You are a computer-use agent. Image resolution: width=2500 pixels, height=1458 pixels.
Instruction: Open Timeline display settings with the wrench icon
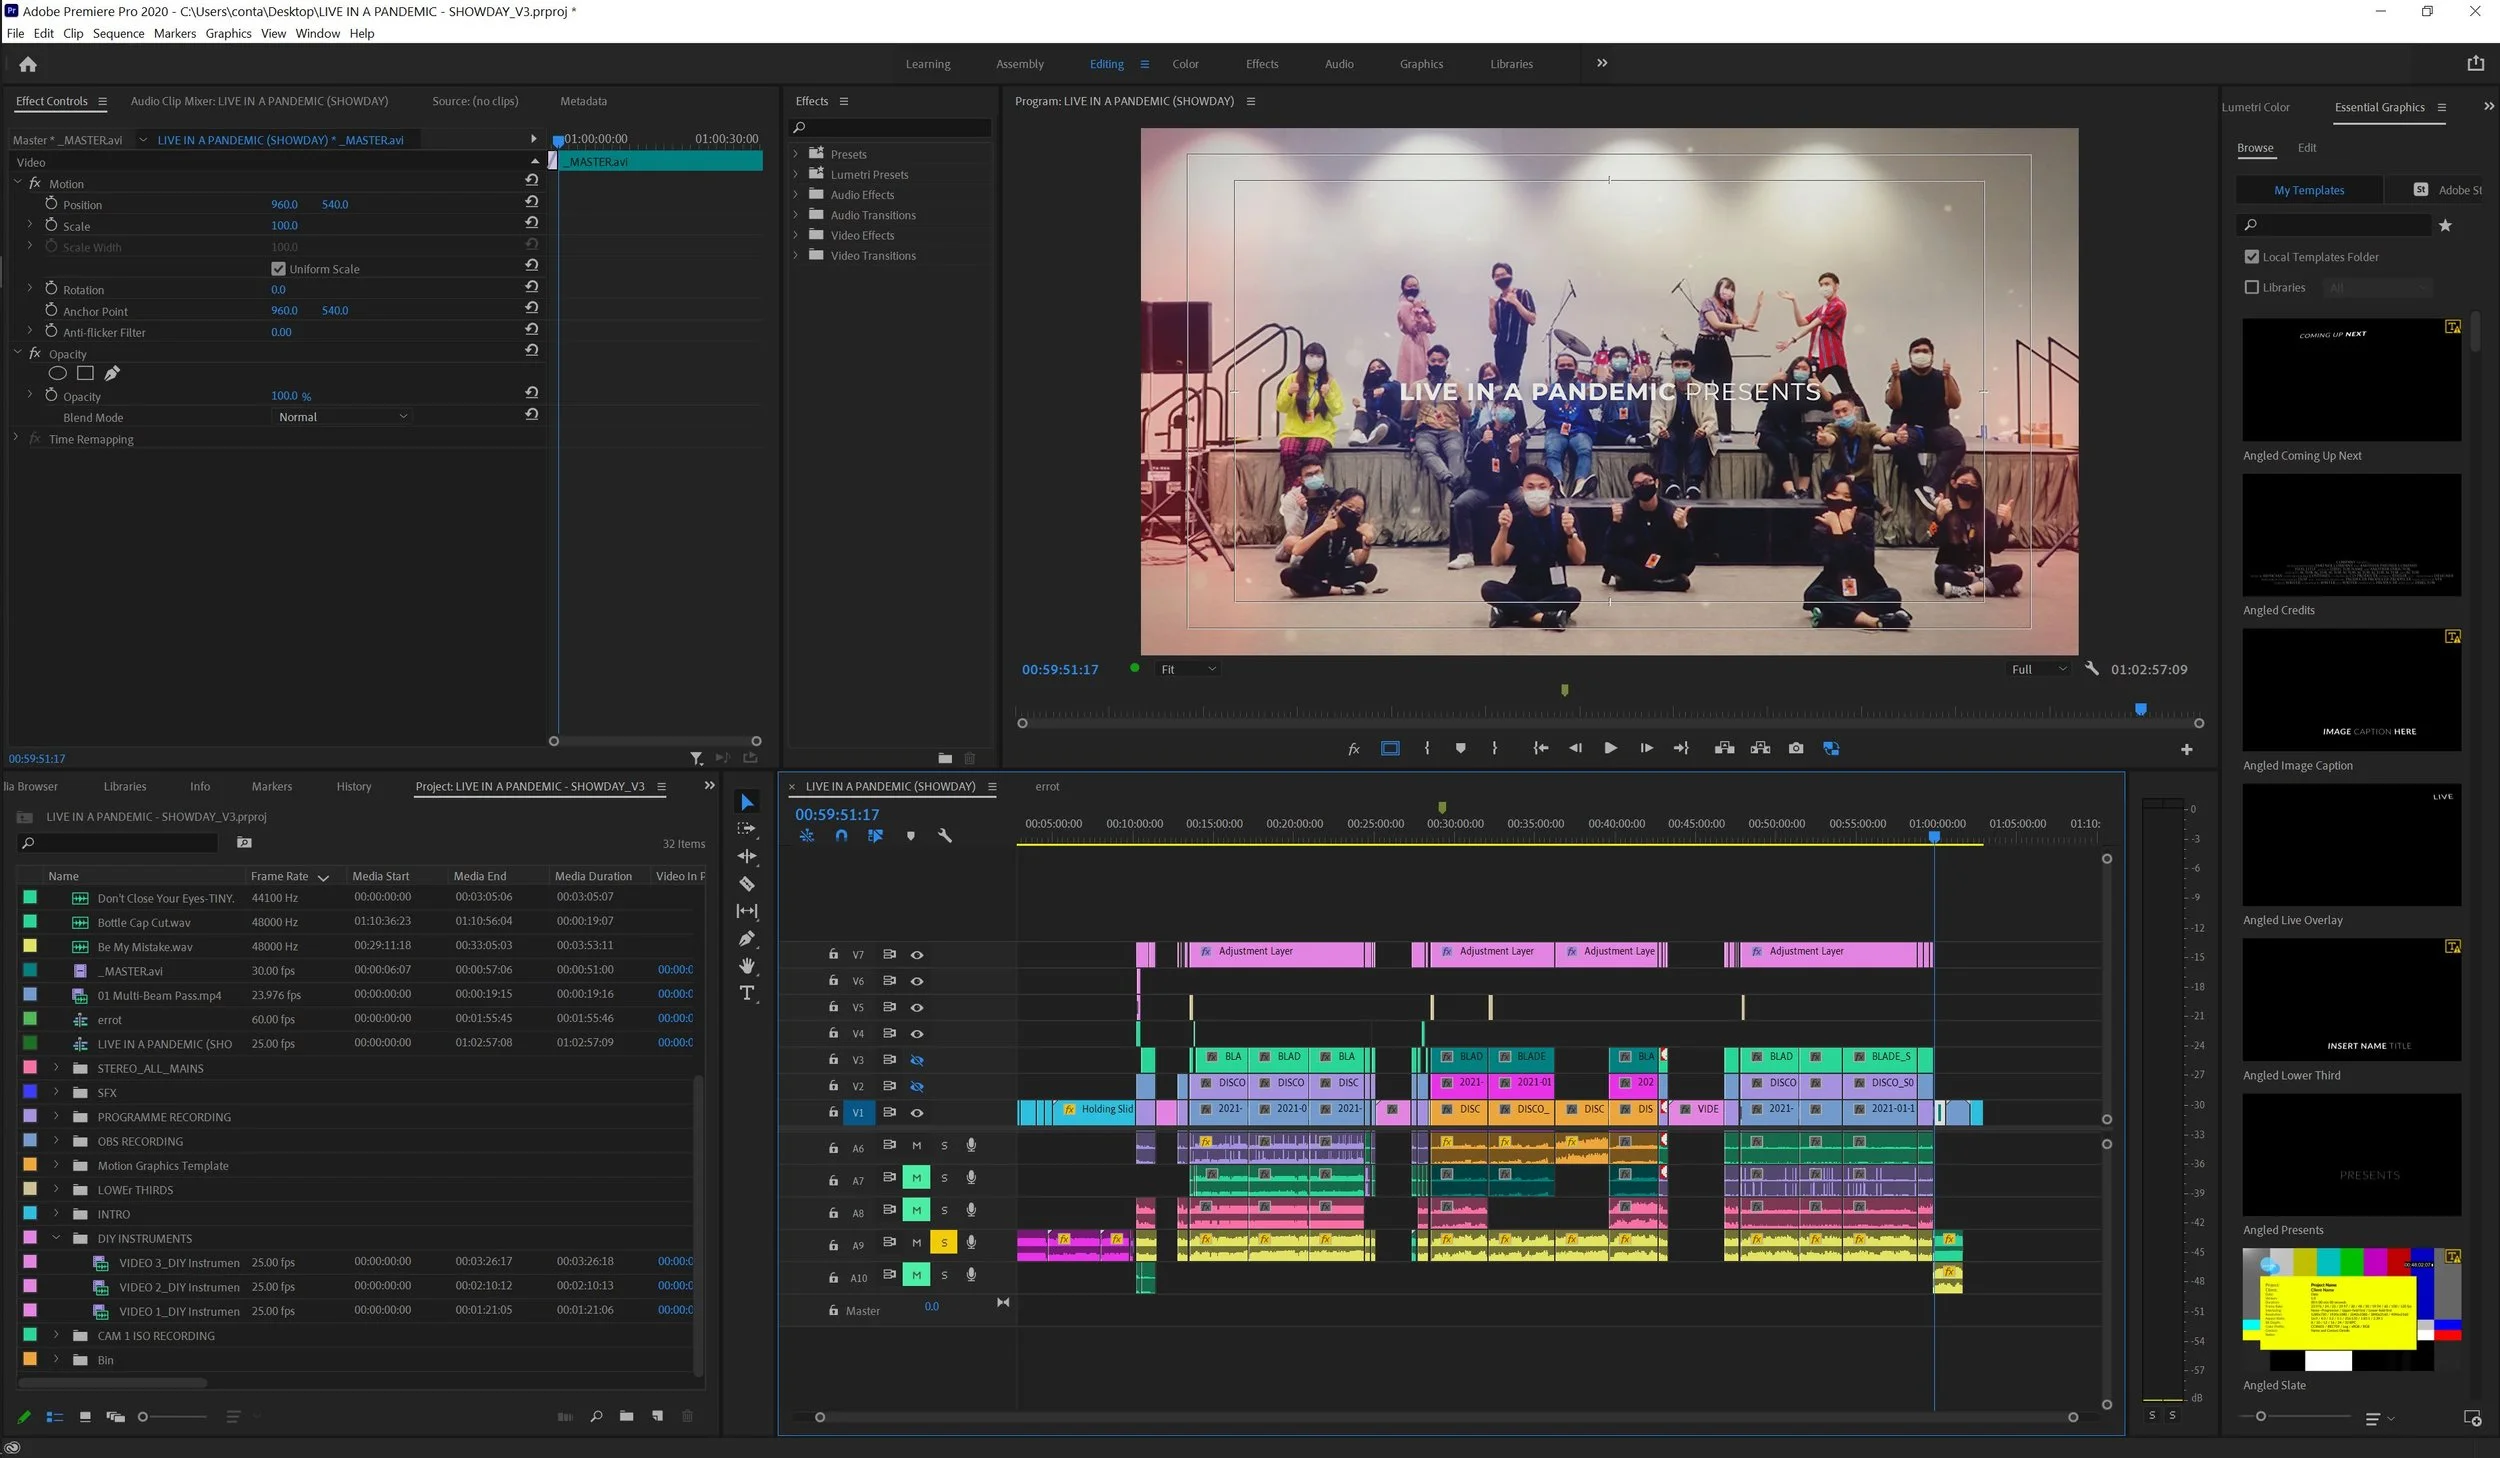point(945,836)
